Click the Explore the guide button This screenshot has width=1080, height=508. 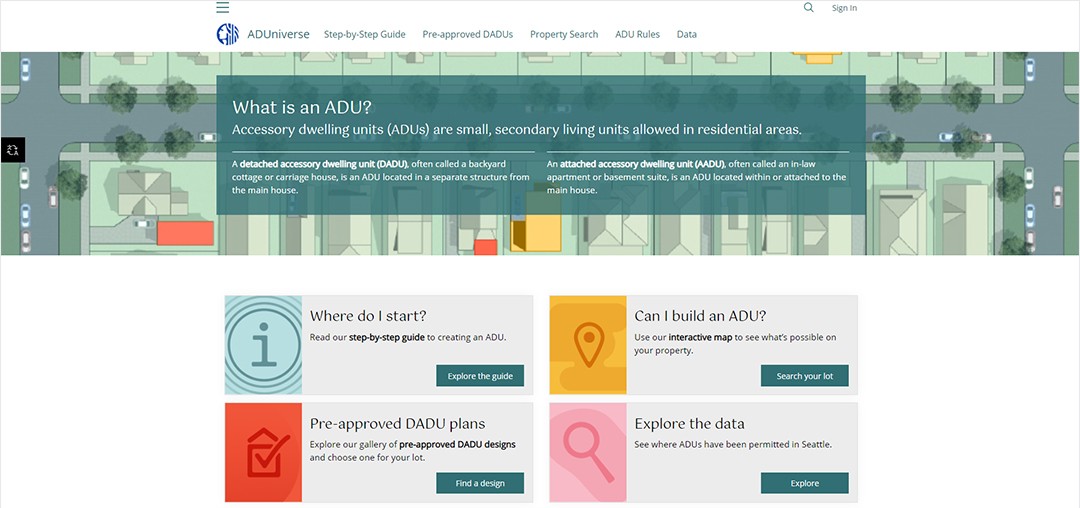click(480, 376)
